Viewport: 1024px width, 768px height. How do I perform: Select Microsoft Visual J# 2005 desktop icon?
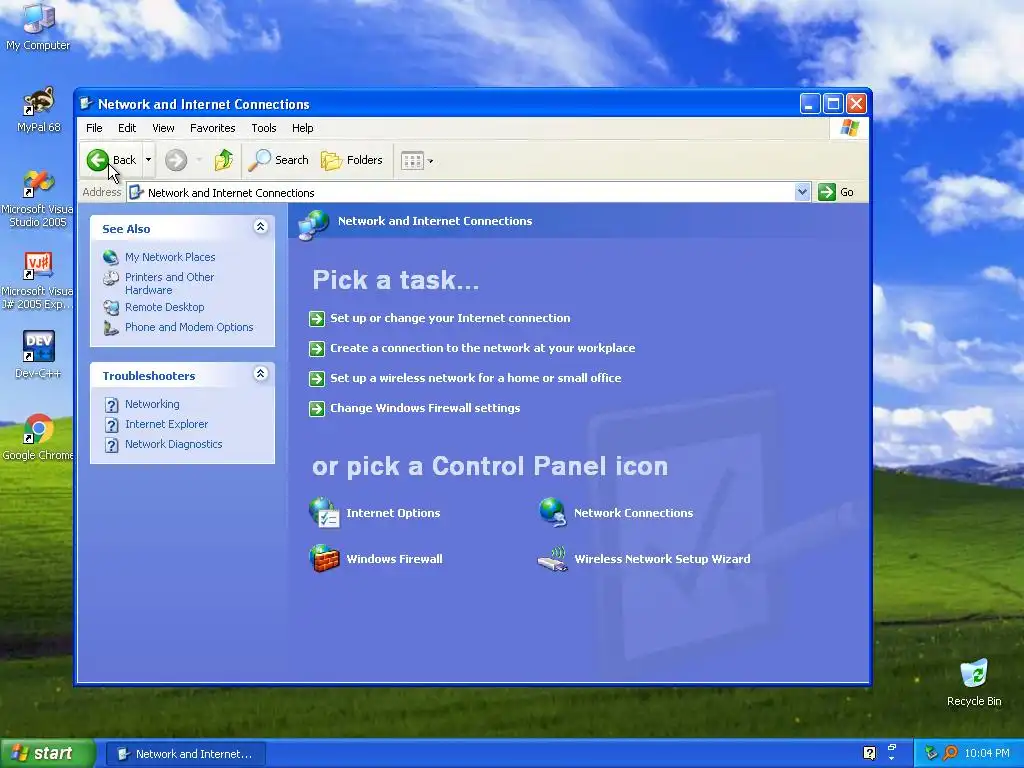37,281
